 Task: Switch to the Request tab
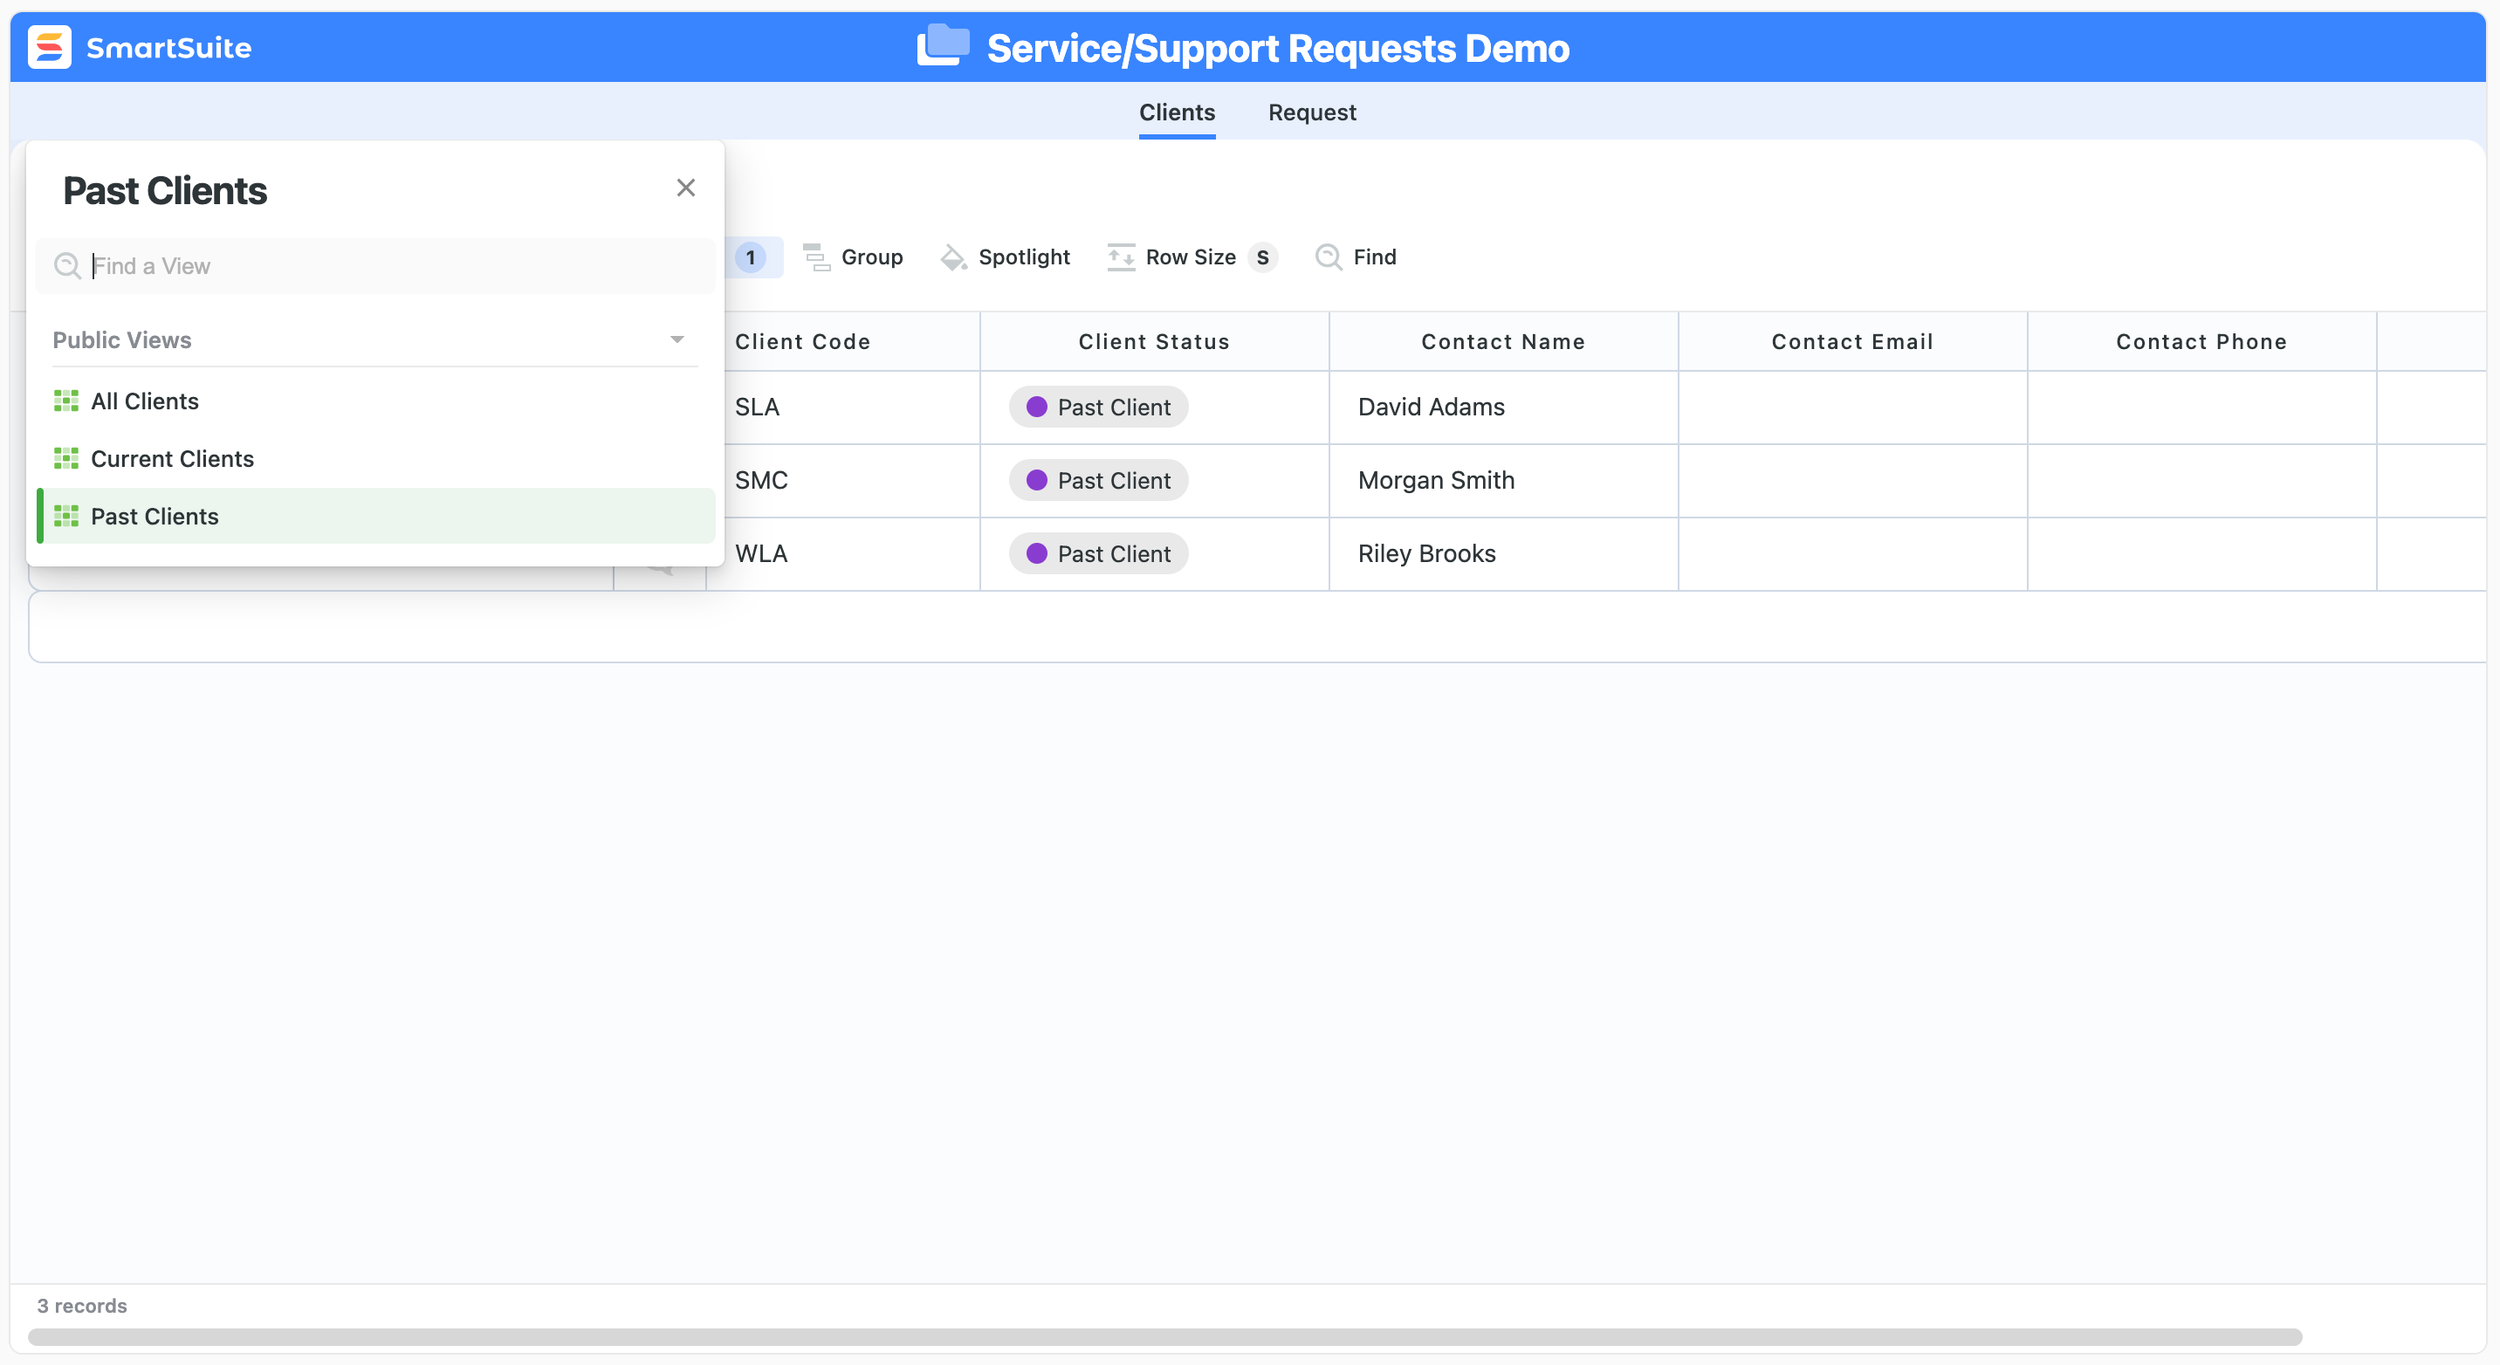pos(1312,112)
